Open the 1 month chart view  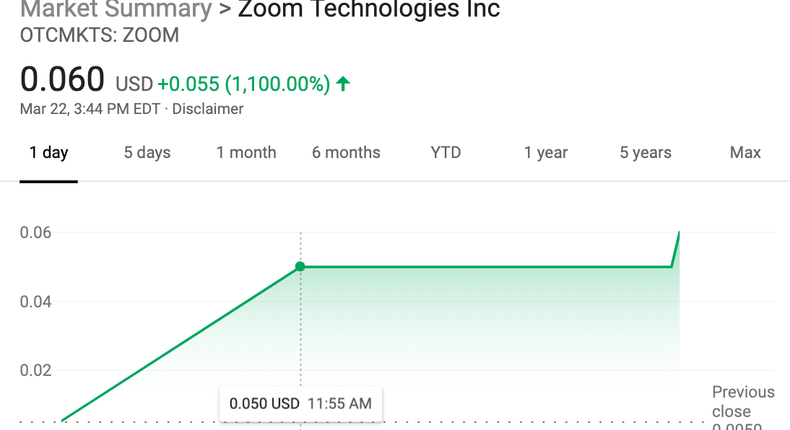[246, 153]
